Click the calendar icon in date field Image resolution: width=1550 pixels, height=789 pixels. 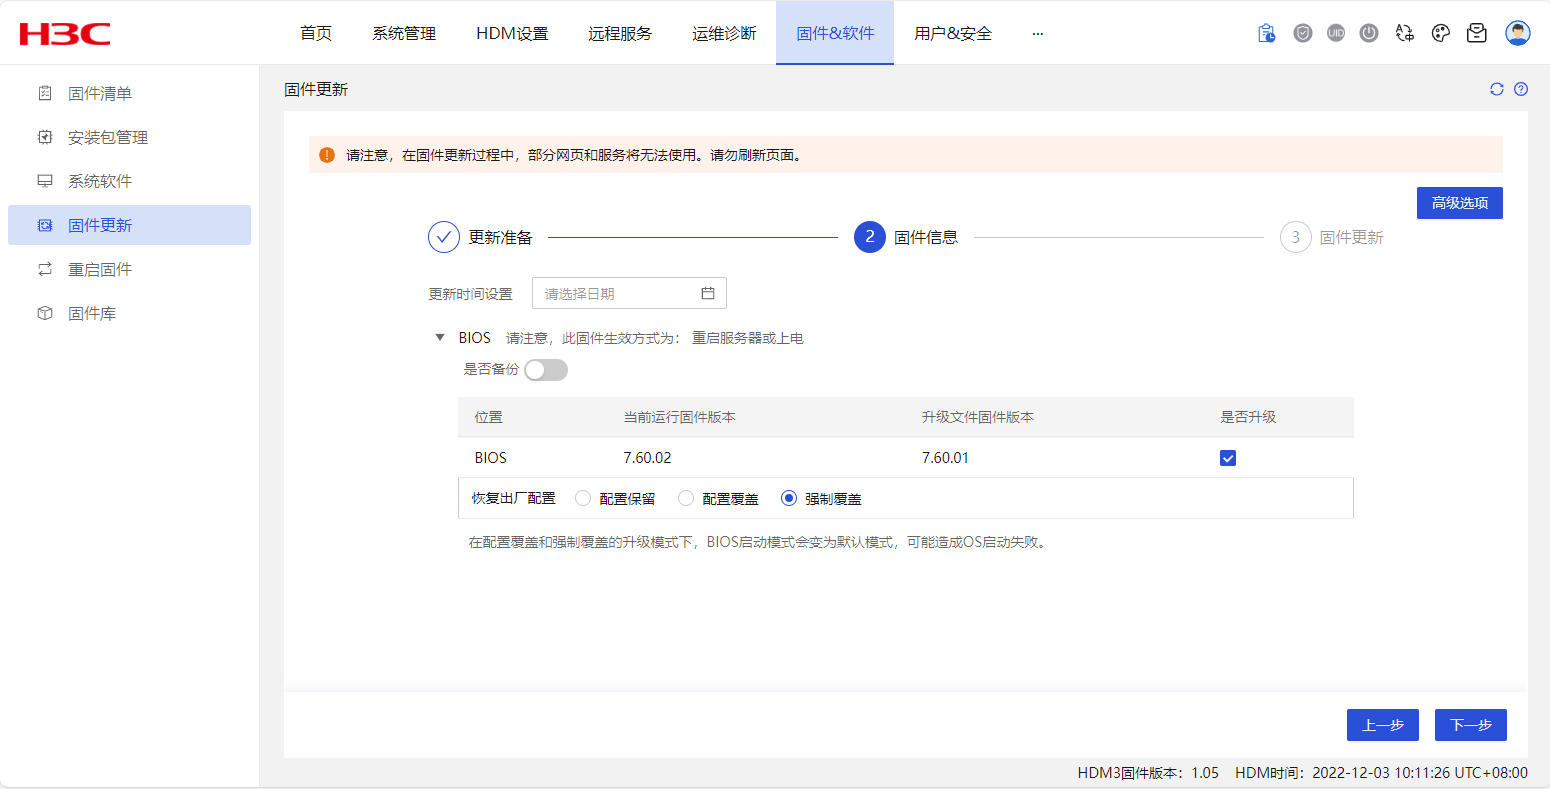click(708, 293)
